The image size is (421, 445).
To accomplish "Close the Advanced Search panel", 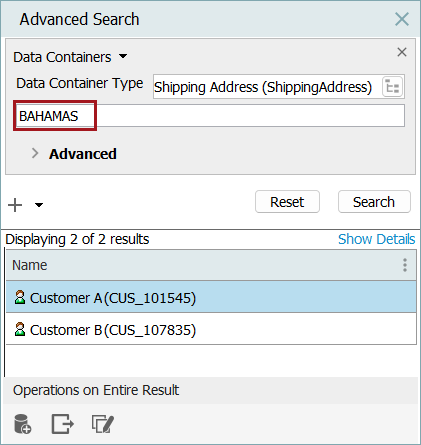I will pyautogui.click(x=402, y=19).
